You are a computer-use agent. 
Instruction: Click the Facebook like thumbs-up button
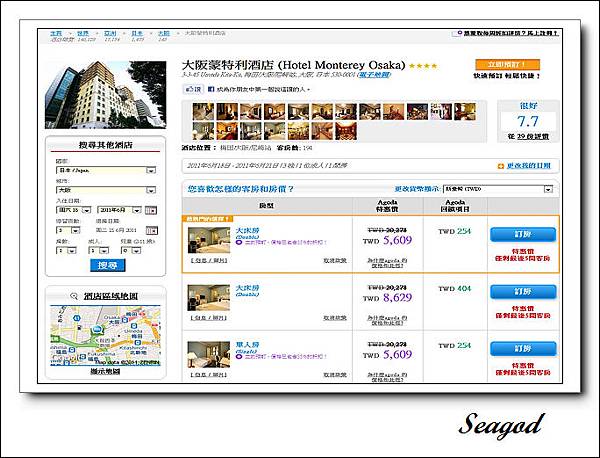tap(193, 89)
